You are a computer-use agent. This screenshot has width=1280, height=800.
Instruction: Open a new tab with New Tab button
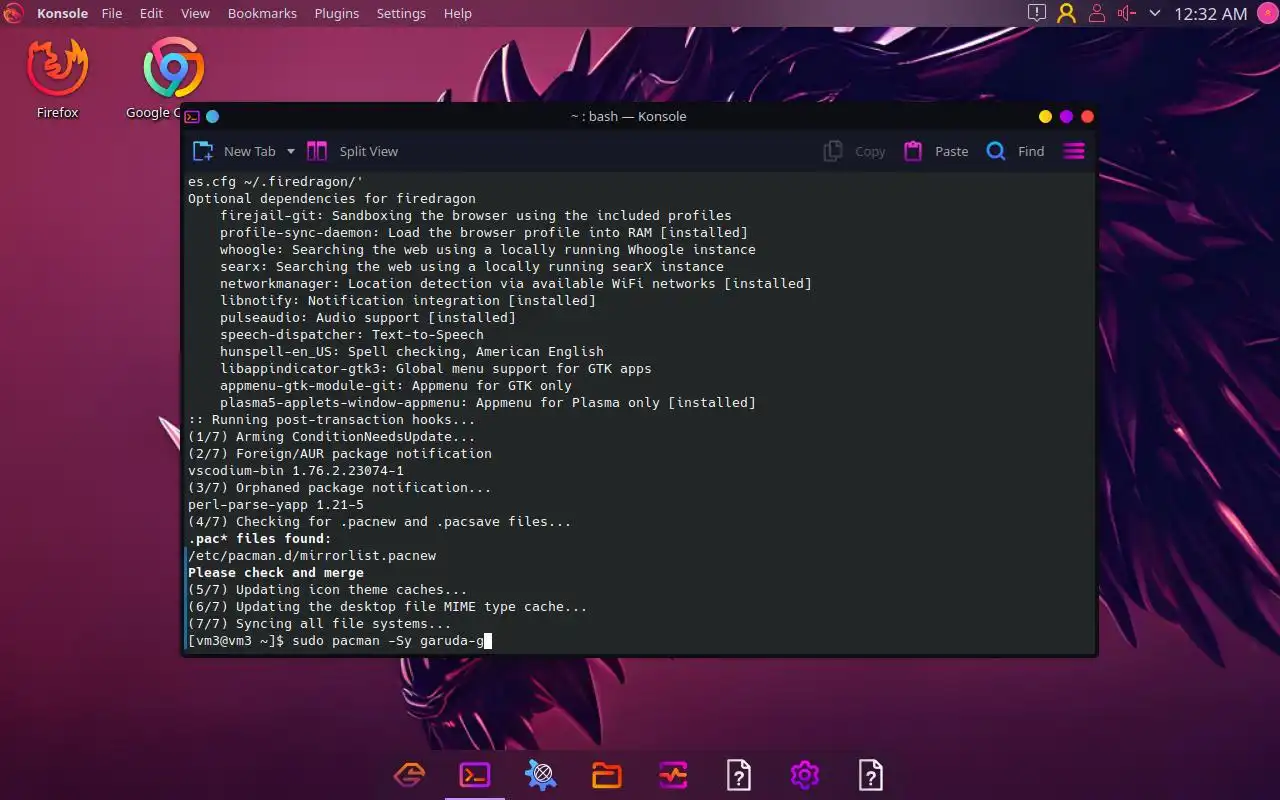[x=233, y=151]
